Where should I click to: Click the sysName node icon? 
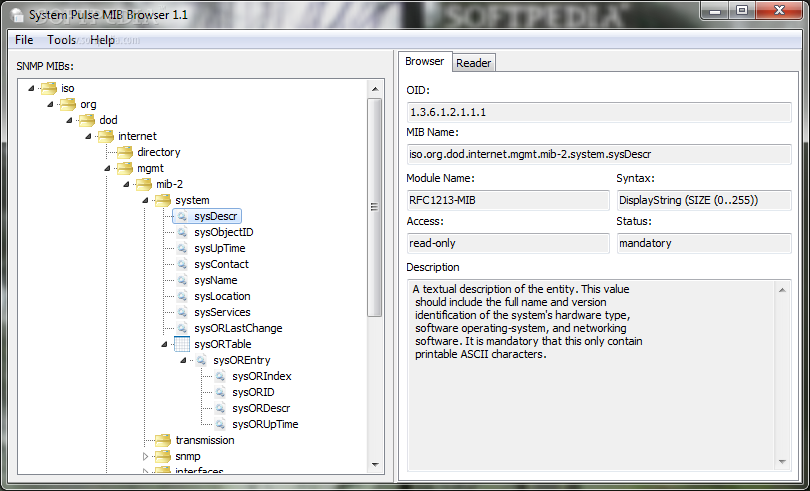(x=182, y=281)
